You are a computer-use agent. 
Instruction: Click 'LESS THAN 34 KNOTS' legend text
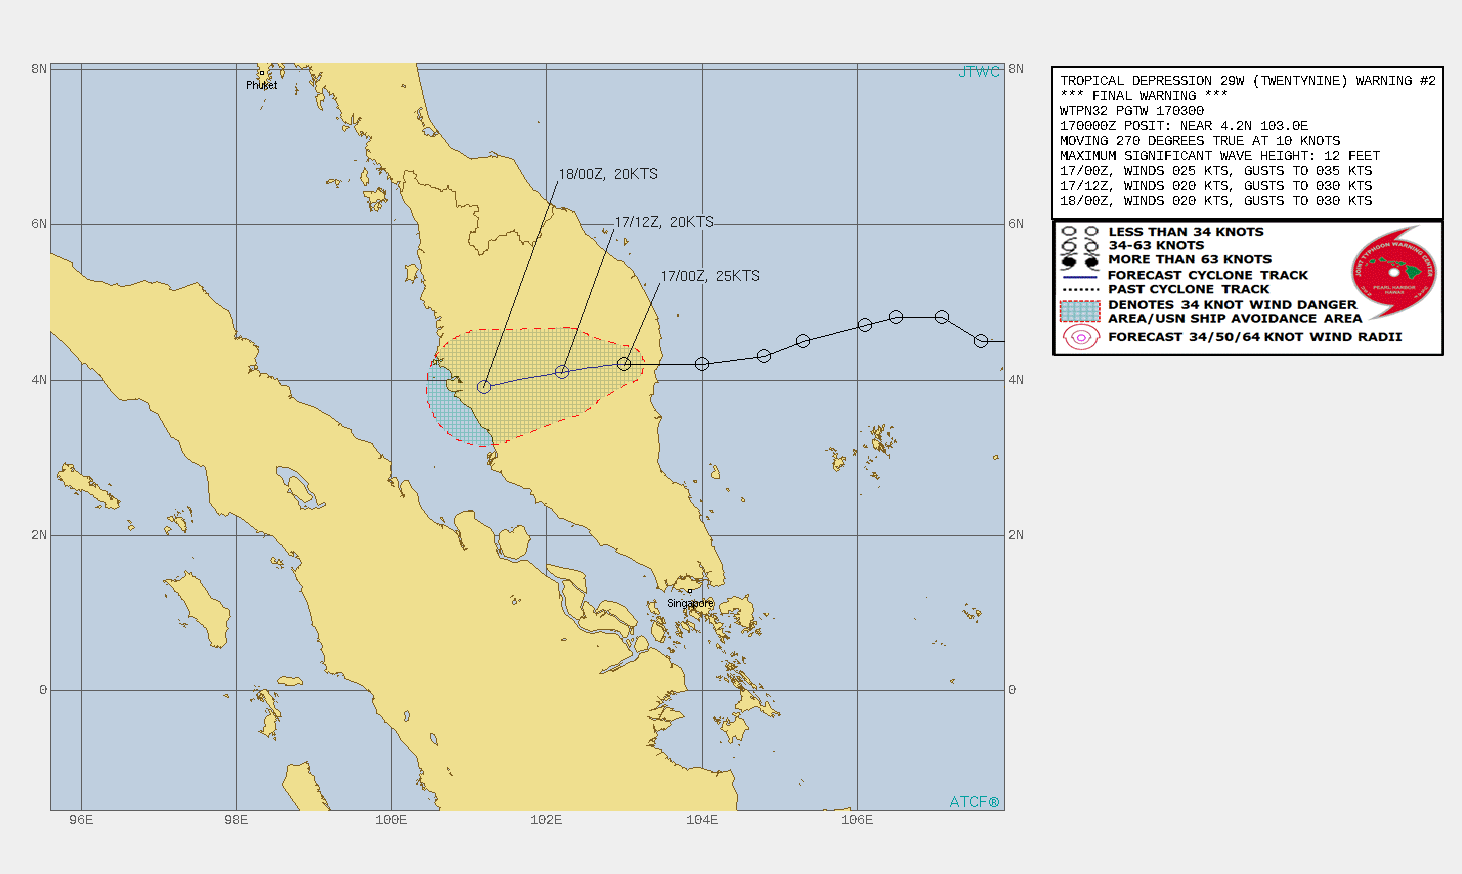click(1186, 232)
